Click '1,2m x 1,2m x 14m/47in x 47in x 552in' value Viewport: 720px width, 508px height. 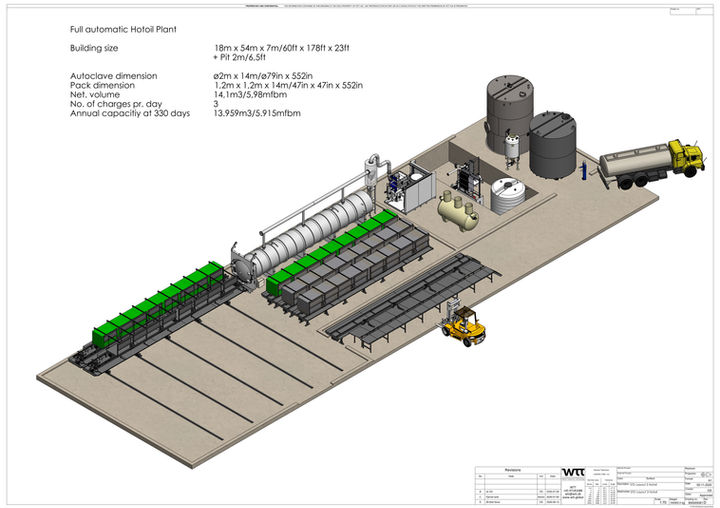click(288, 85)
